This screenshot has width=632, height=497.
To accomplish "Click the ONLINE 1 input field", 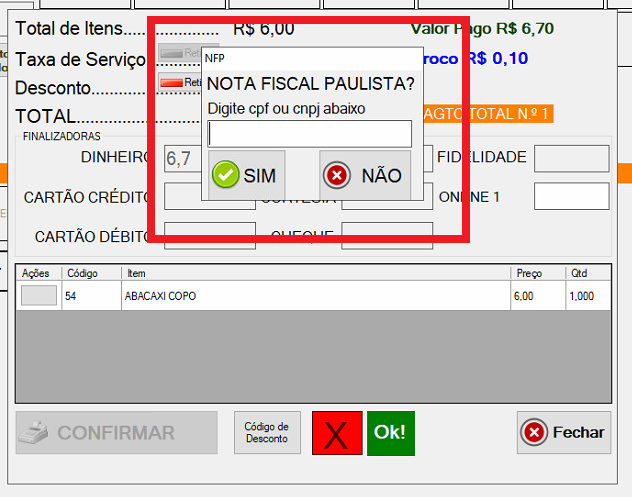I will pyautogui.click(x=572, y=196).
